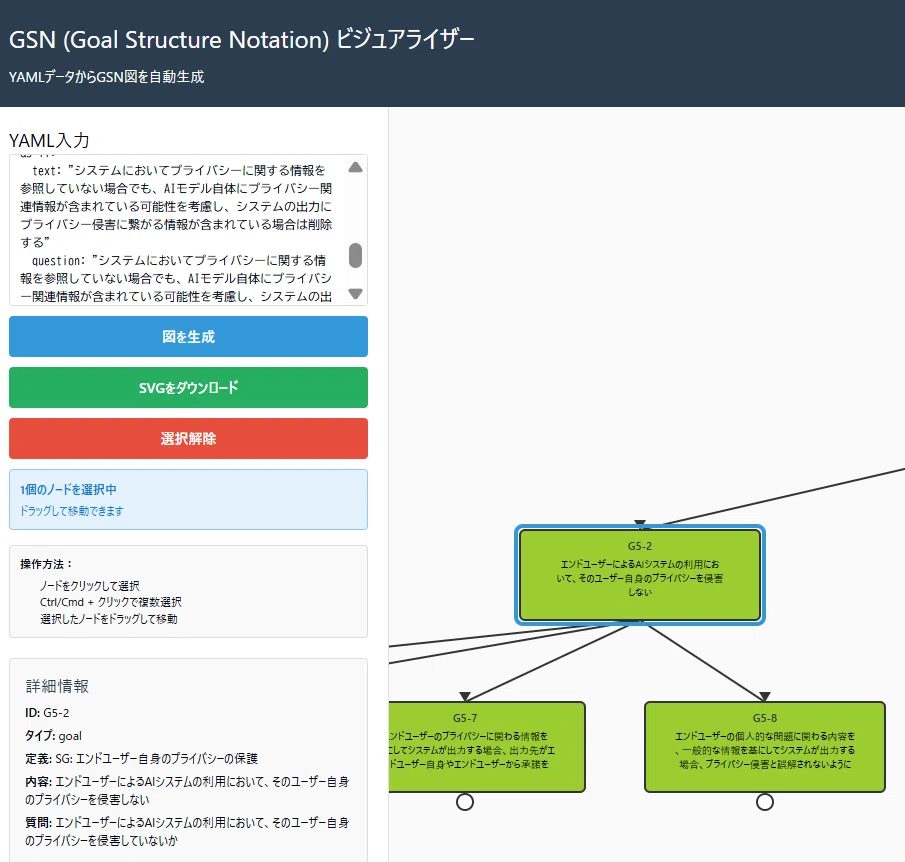The width and height of the screenshot is (905, 862).
Task: Select the G5-8 goal node
Action: click(765, 747)
